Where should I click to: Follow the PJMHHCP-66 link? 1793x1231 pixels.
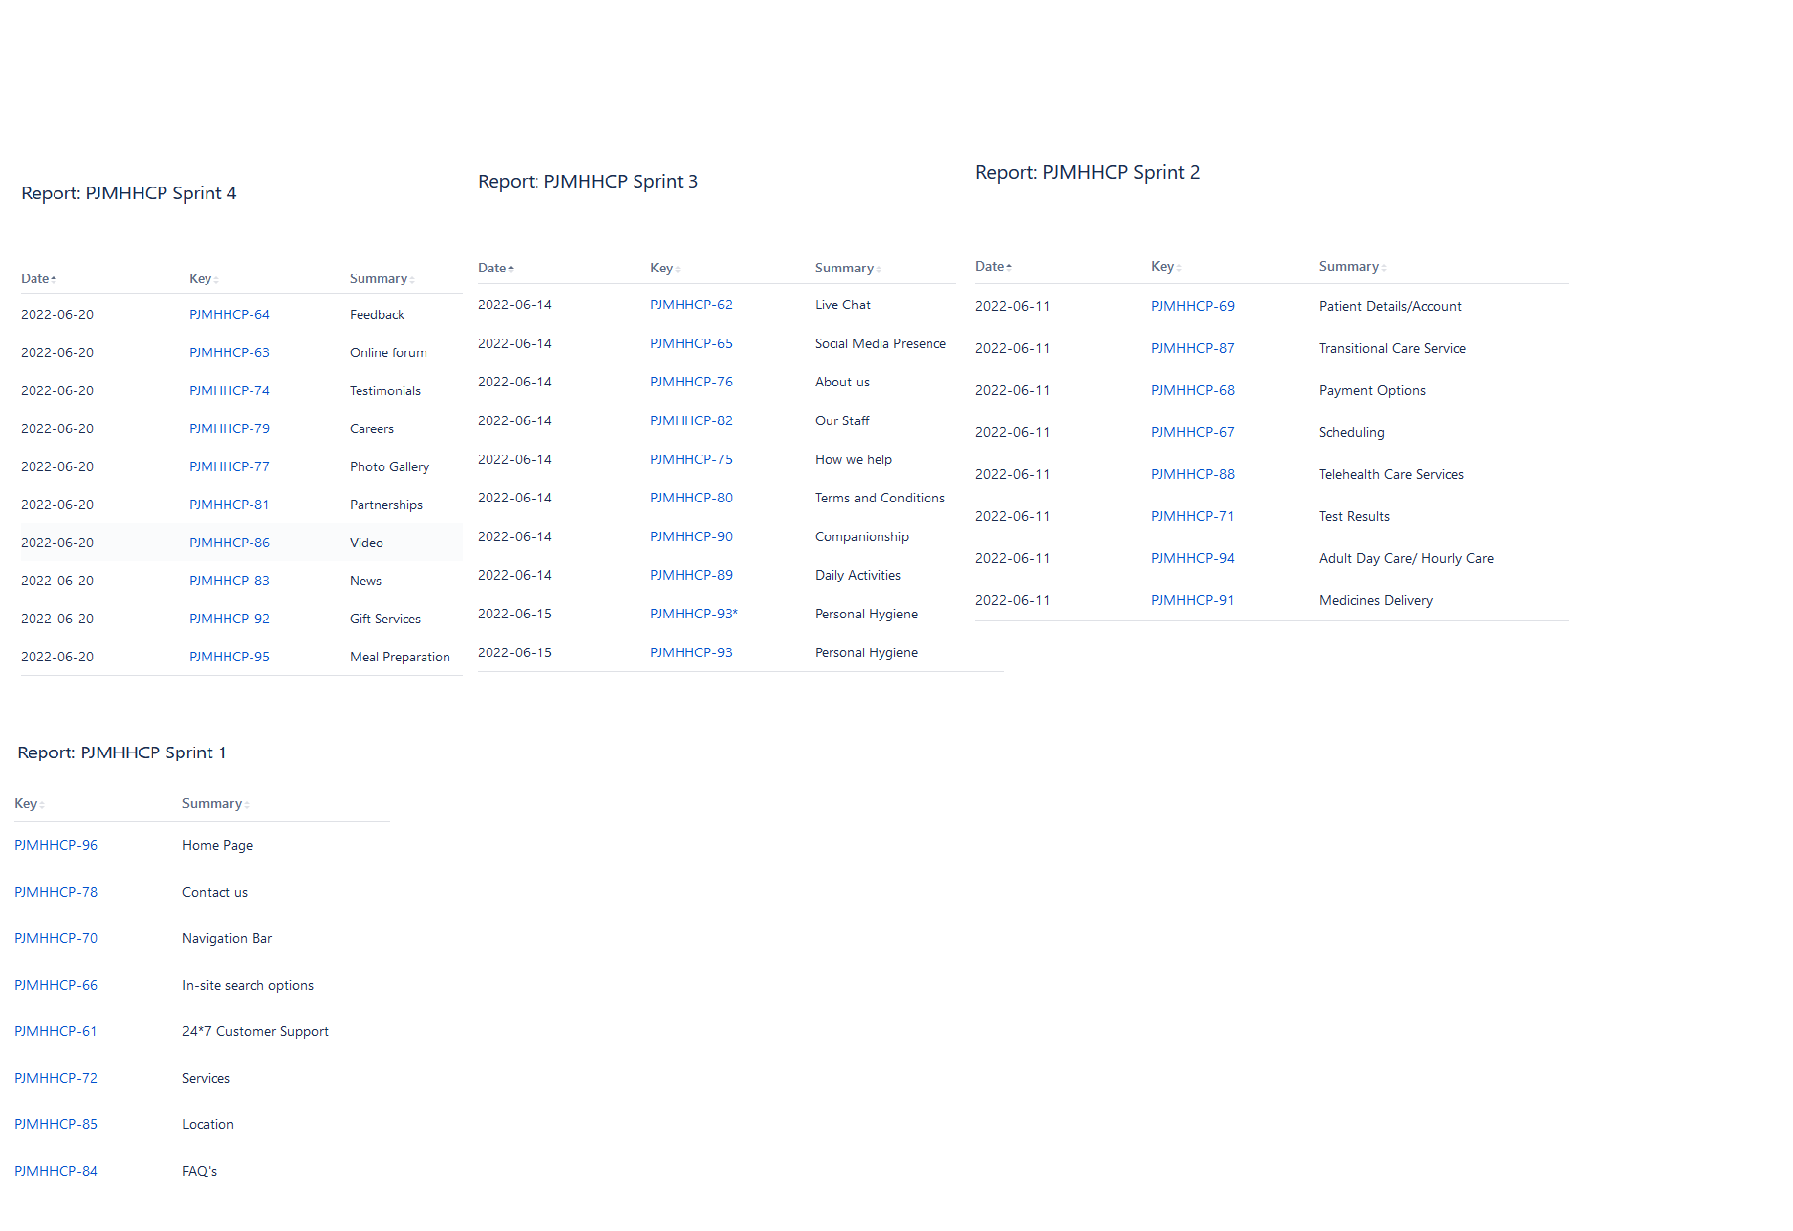(x=56, y=986)
